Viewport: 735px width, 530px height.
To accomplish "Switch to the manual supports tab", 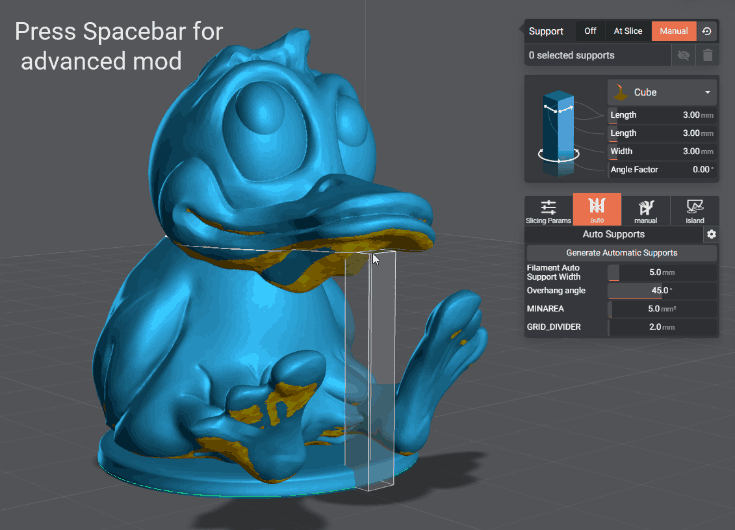I will (645, 211).
